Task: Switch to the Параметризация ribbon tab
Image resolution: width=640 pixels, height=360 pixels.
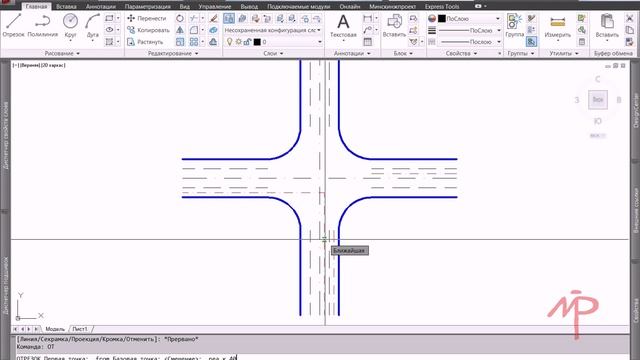Action: [x=148, y=7]
